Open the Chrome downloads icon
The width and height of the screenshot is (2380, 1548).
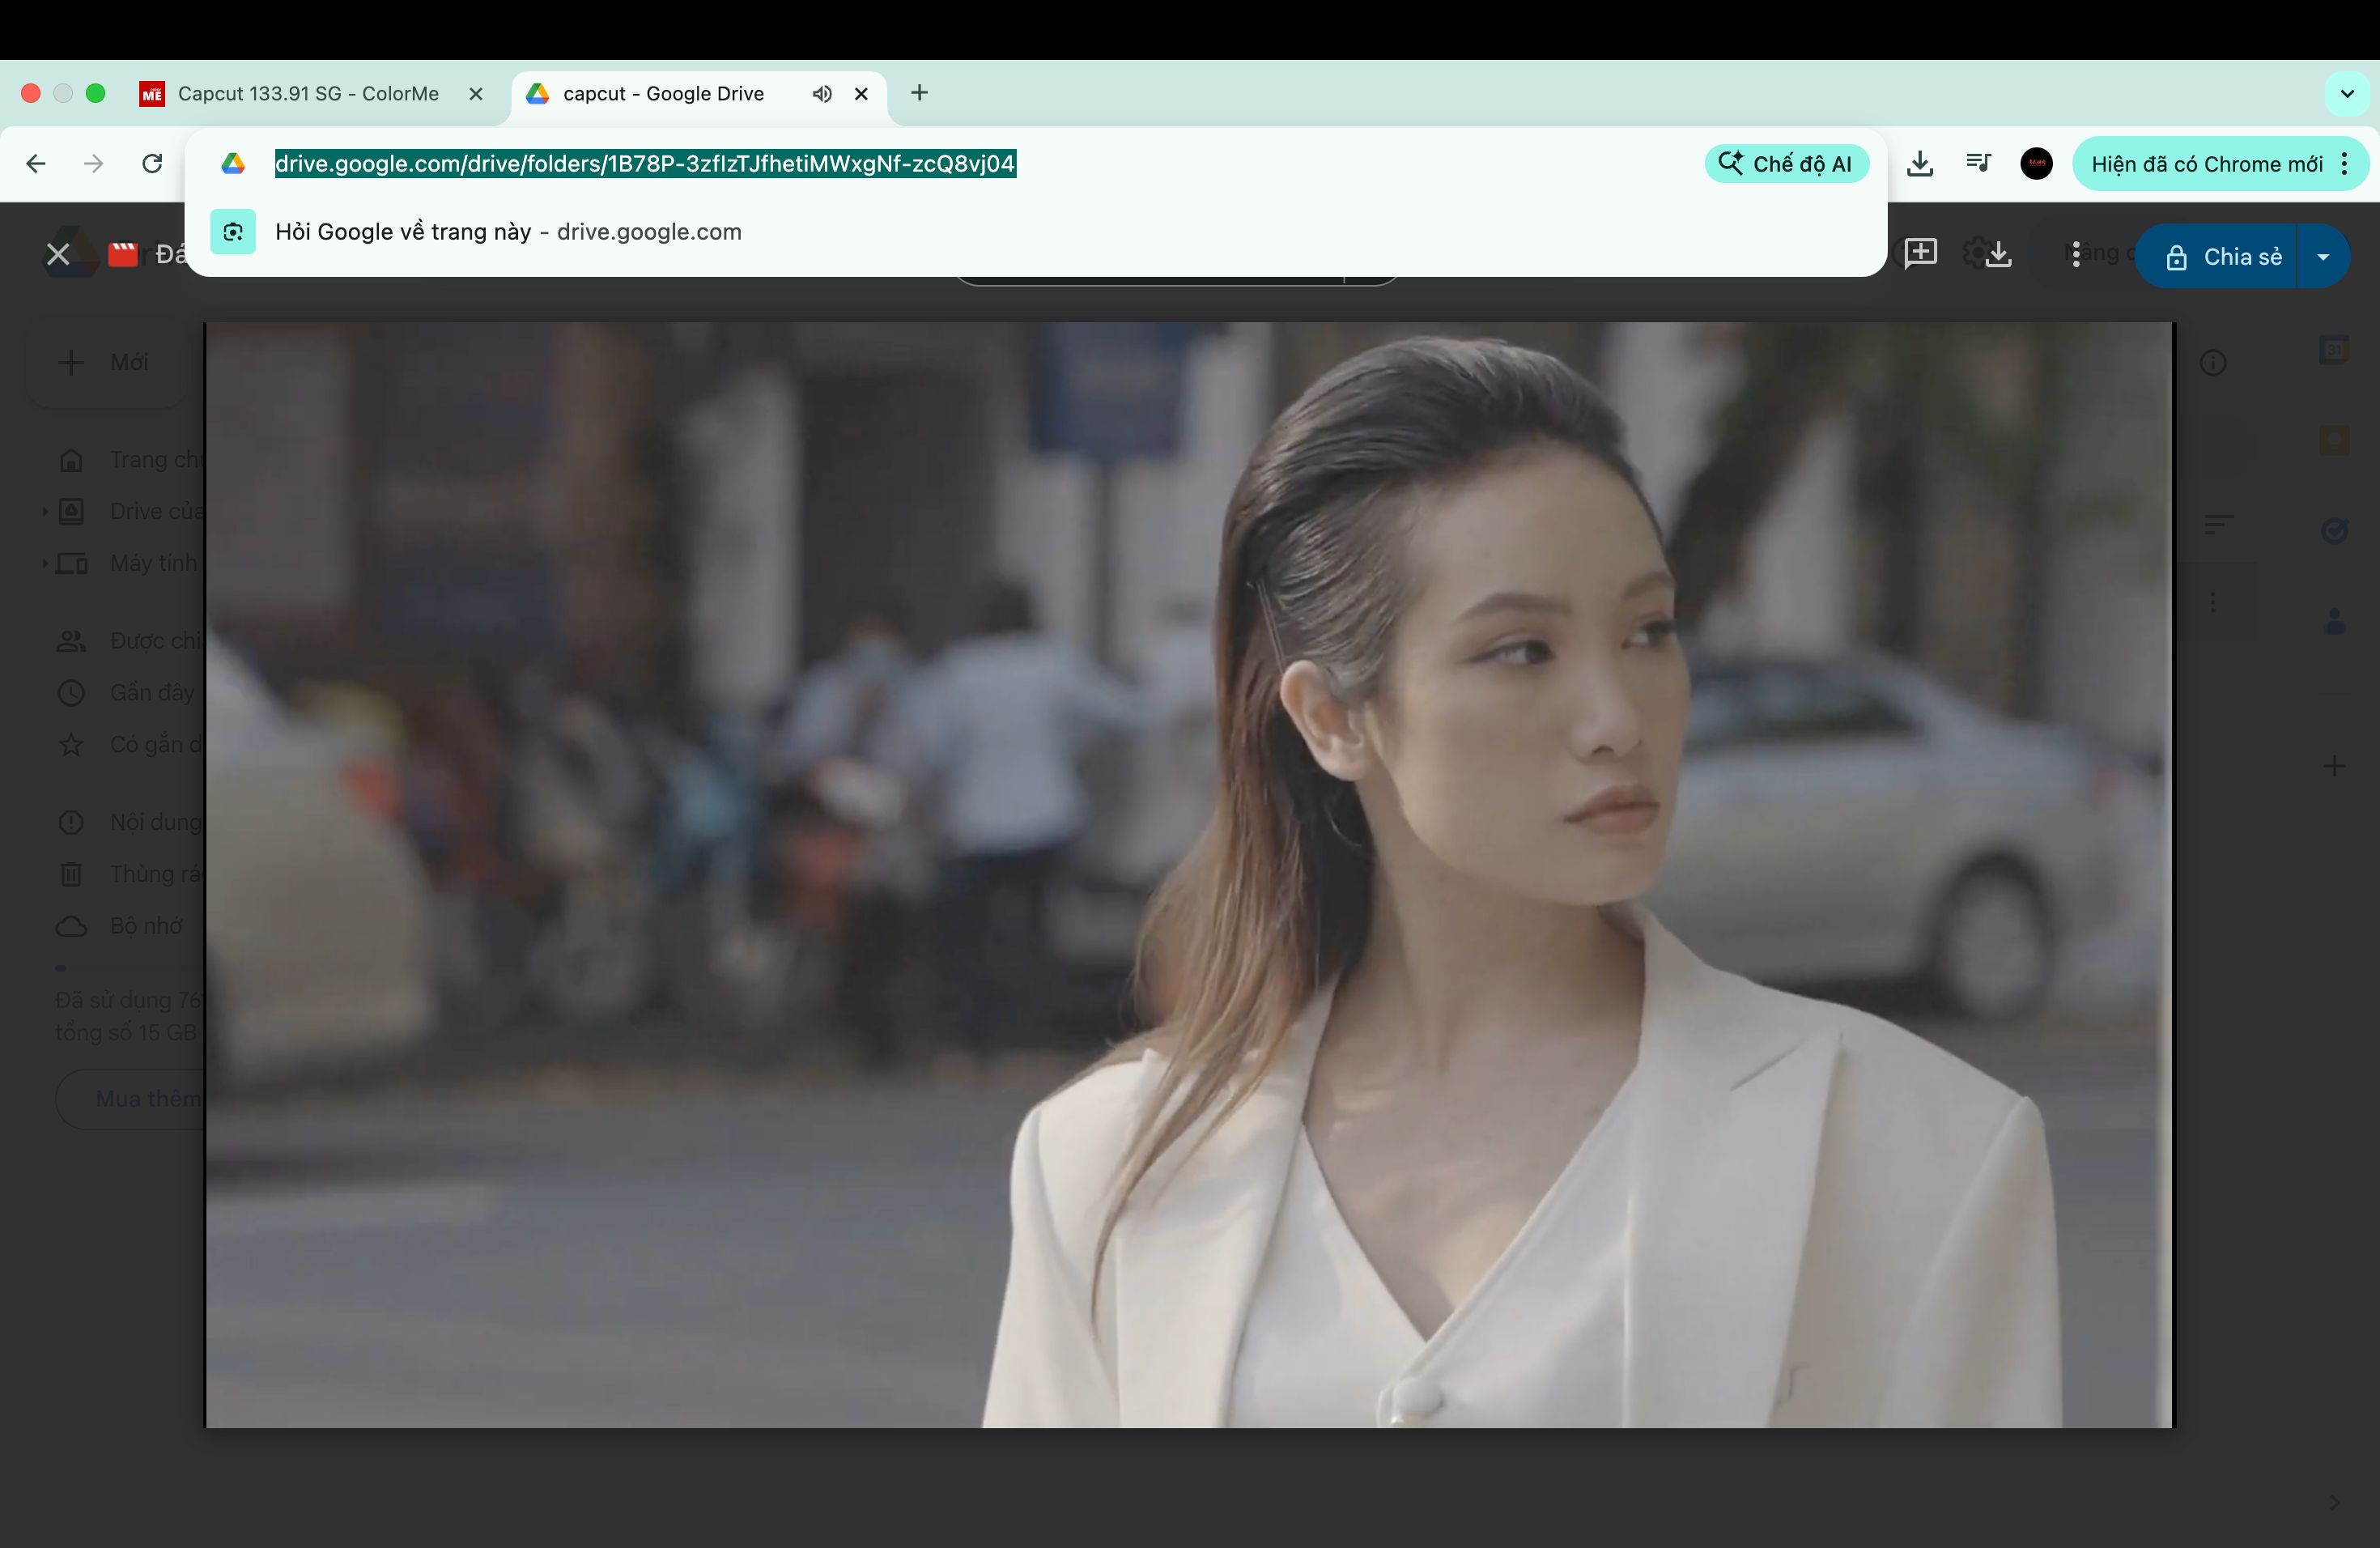tap(1919, 164)
